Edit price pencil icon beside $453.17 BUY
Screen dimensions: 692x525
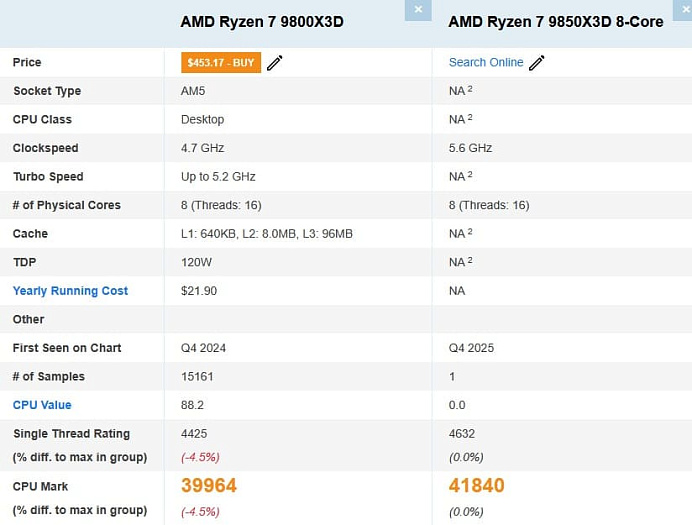[x=275, y=63]
